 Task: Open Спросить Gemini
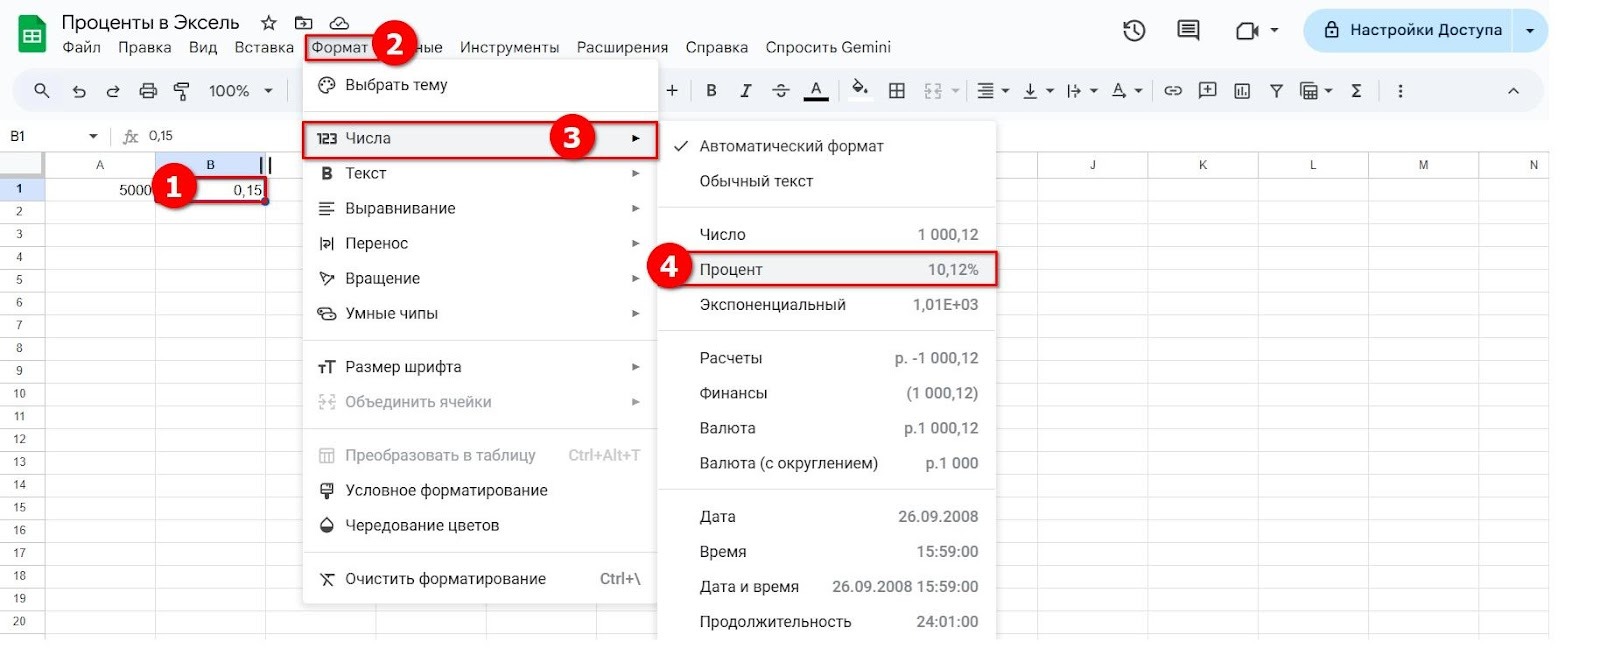click(828, 47)
